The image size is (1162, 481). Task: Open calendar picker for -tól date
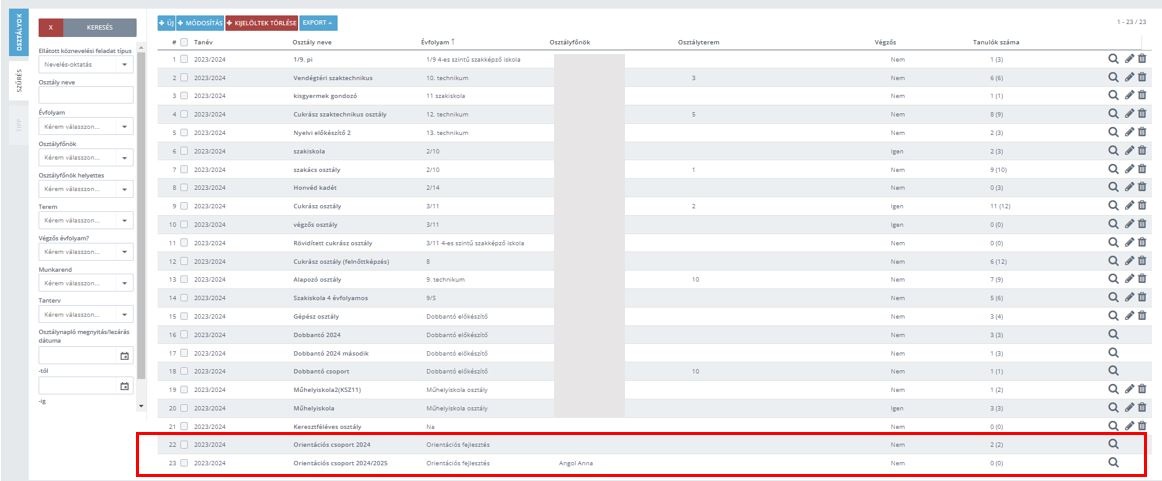coord(124,356)
